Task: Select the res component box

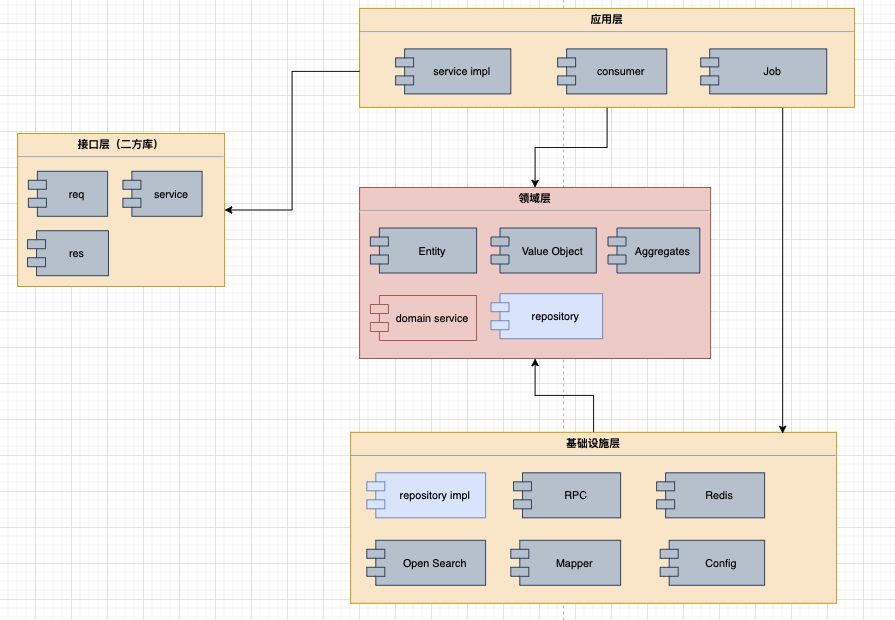Action: point(68,253)
